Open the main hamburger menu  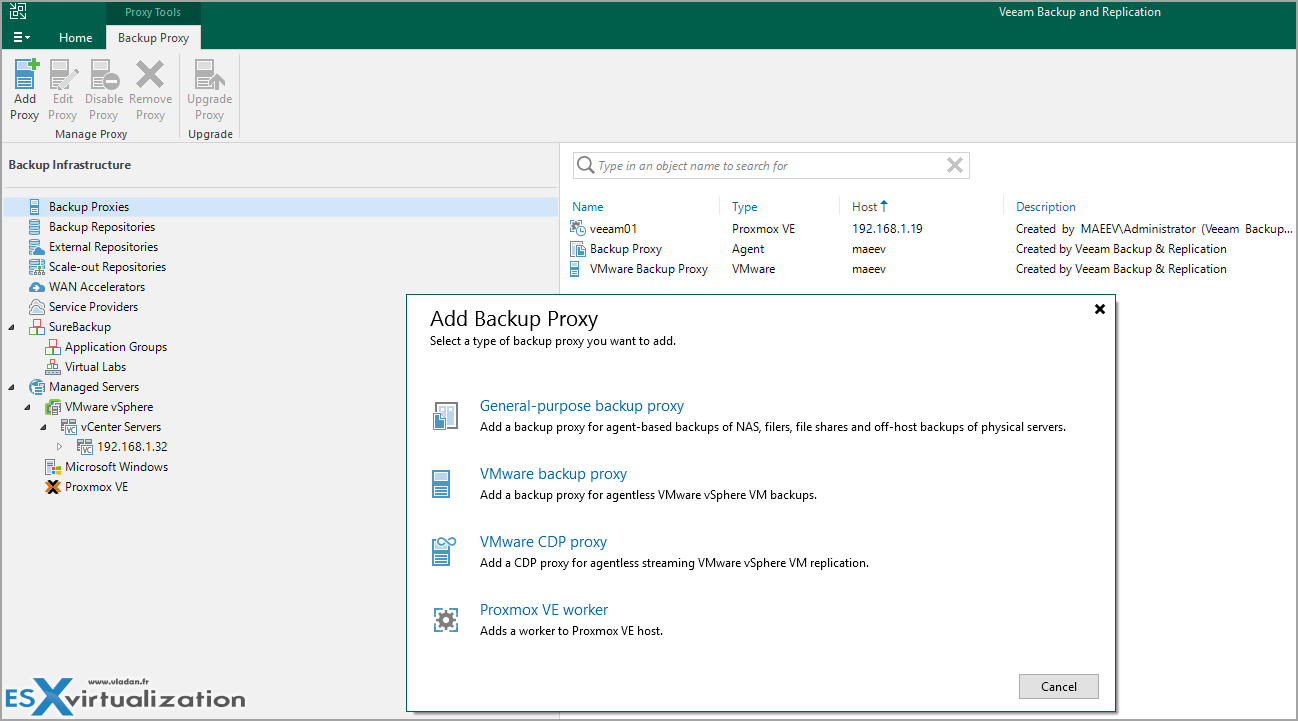coord(21,38)
